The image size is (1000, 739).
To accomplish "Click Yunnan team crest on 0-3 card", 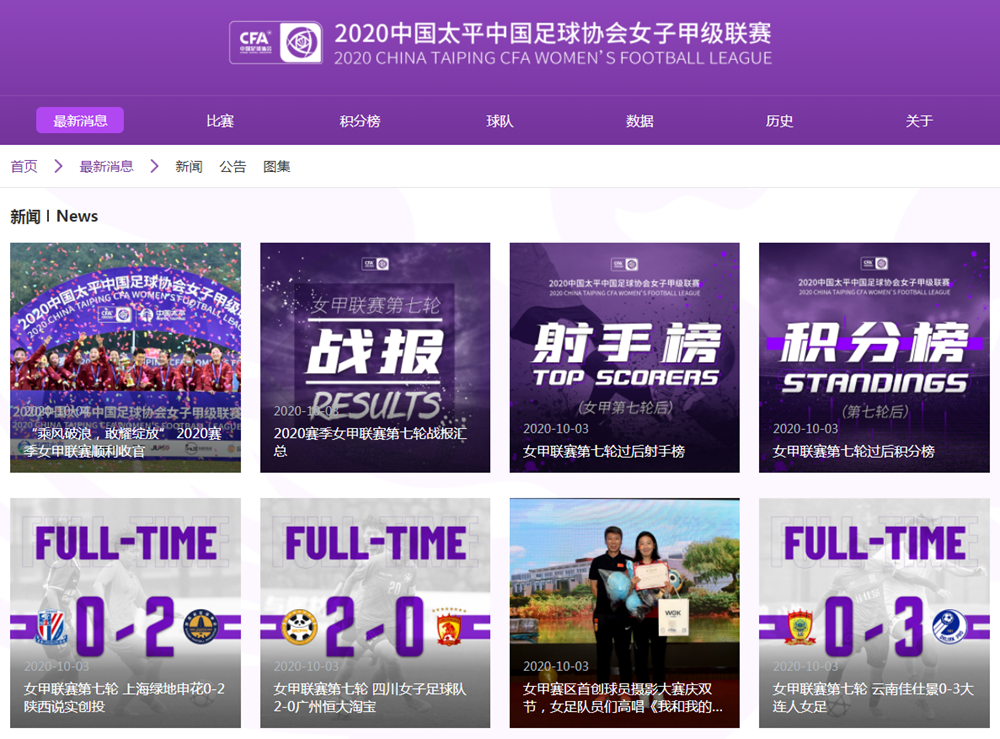I will pos(800,627).
